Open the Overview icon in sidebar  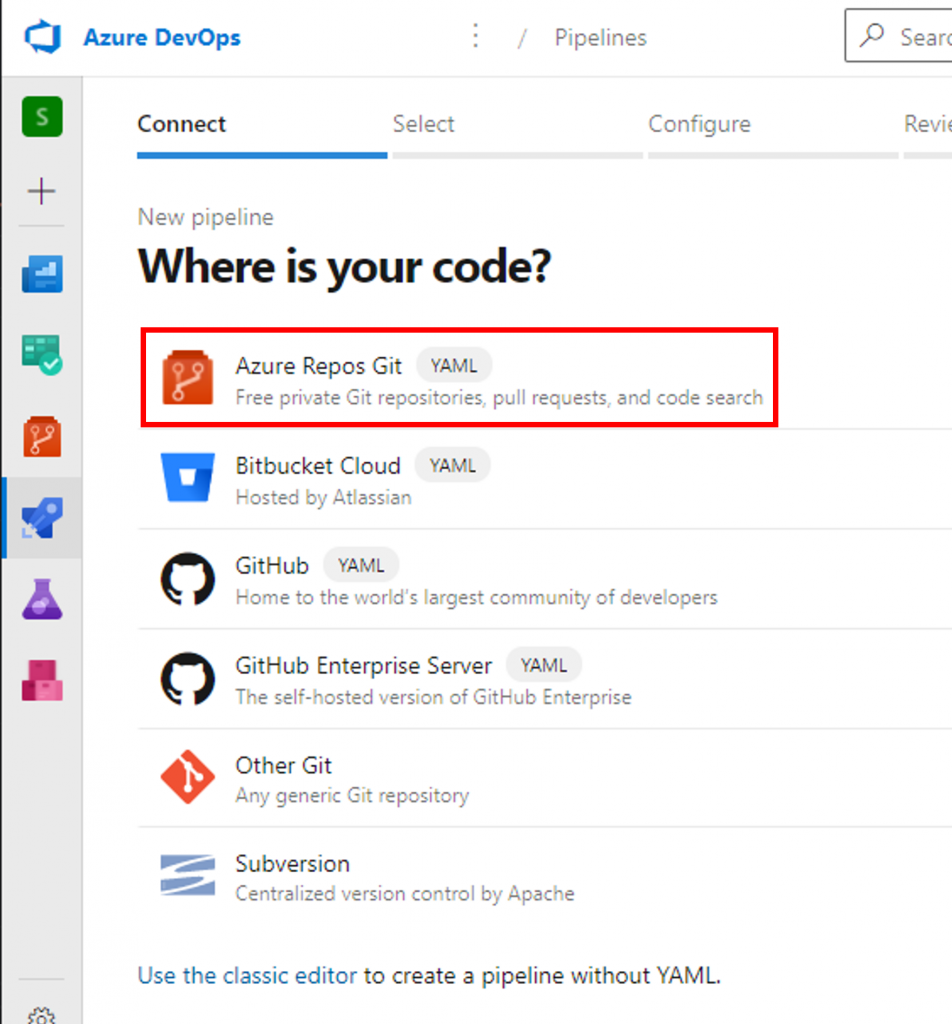click(42, 273)
